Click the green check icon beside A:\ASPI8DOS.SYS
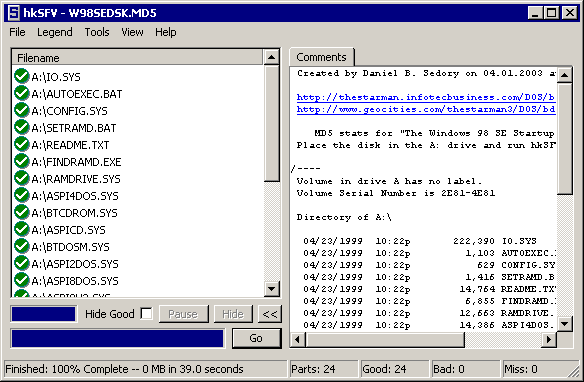This screenshot has width=584, height=382. [x=22, y=280]
